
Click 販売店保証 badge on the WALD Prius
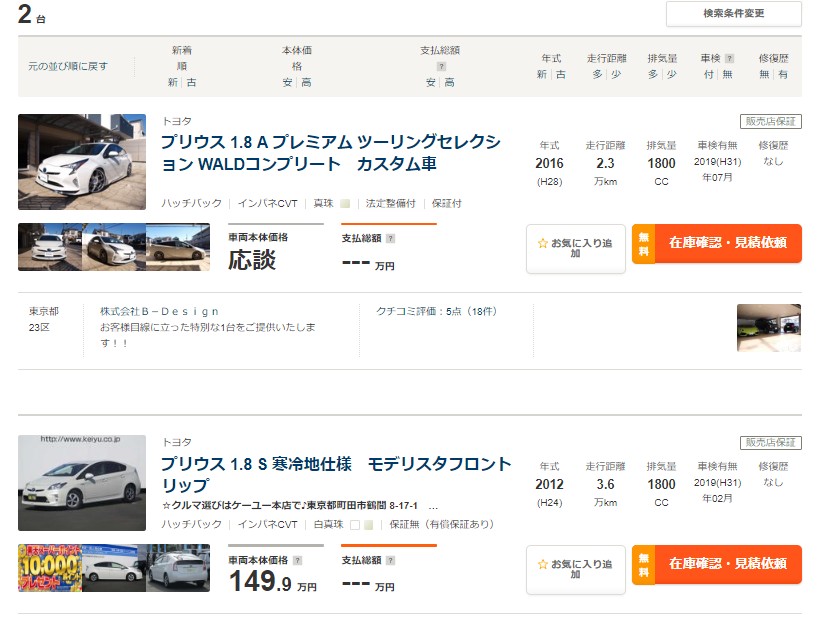tap(770, 122)
